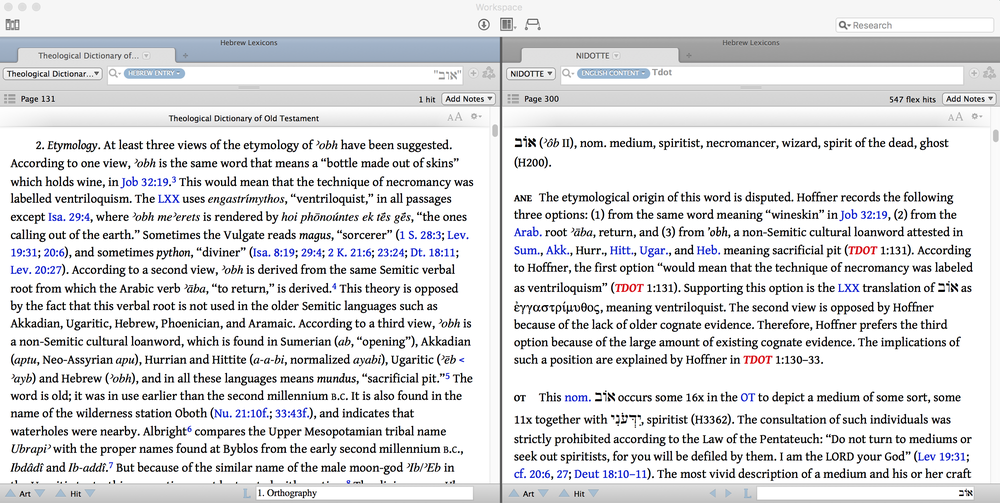Click the table of contents icon beside Page 131
The width and height of the screenshot is (1000, 503).
point(9,99)
